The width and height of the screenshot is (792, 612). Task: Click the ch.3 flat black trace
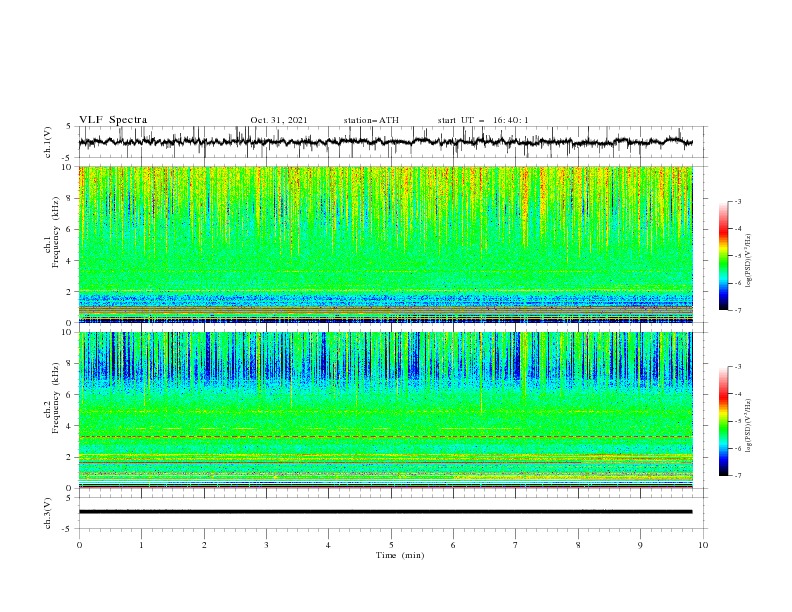386,512
